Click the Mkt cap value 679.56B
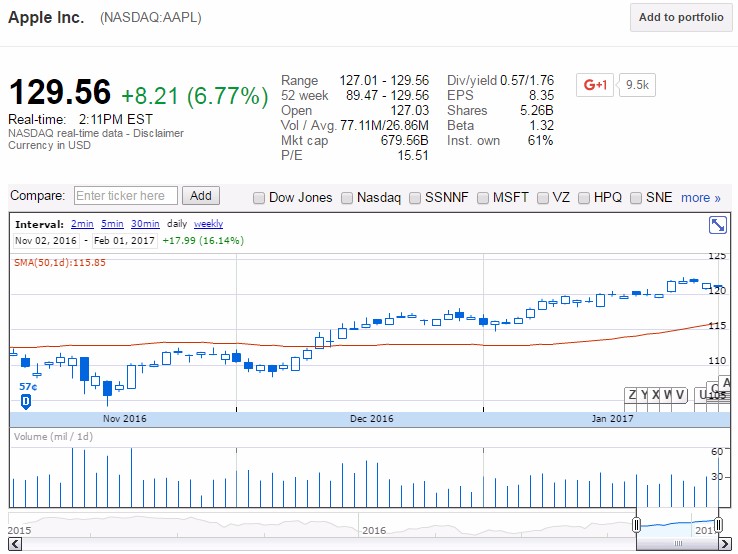738x554 pixels. click(x=404, y=141)
